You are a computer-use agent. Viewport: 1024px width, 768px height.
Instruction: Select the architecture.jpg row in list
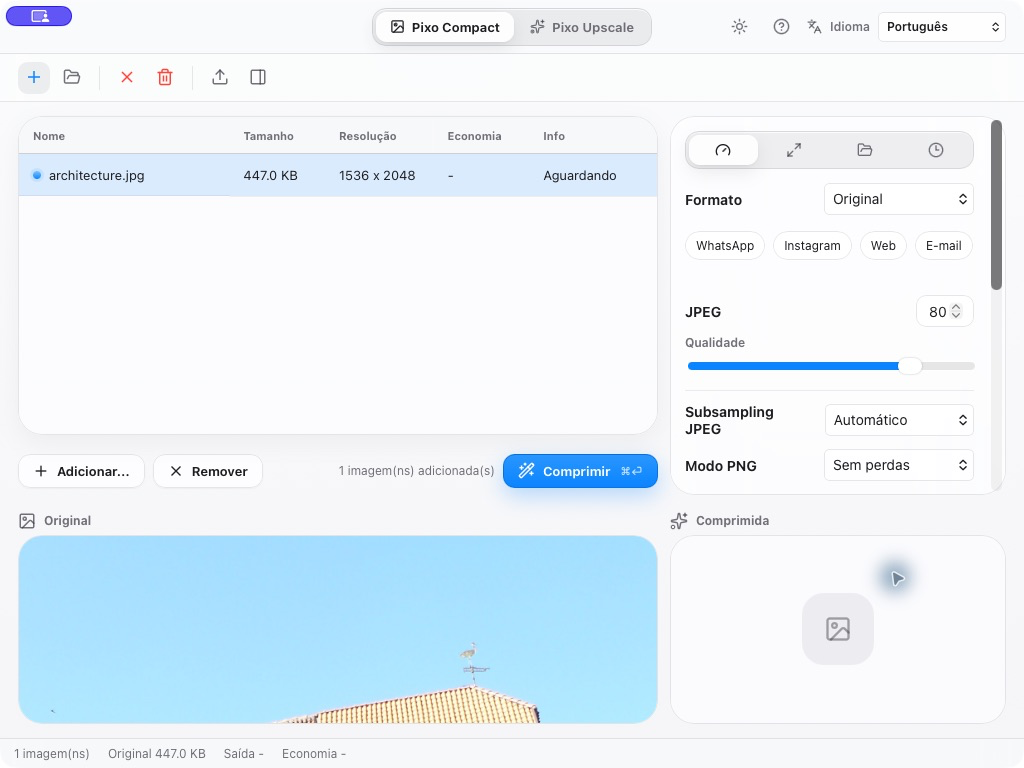pos(338,175)
